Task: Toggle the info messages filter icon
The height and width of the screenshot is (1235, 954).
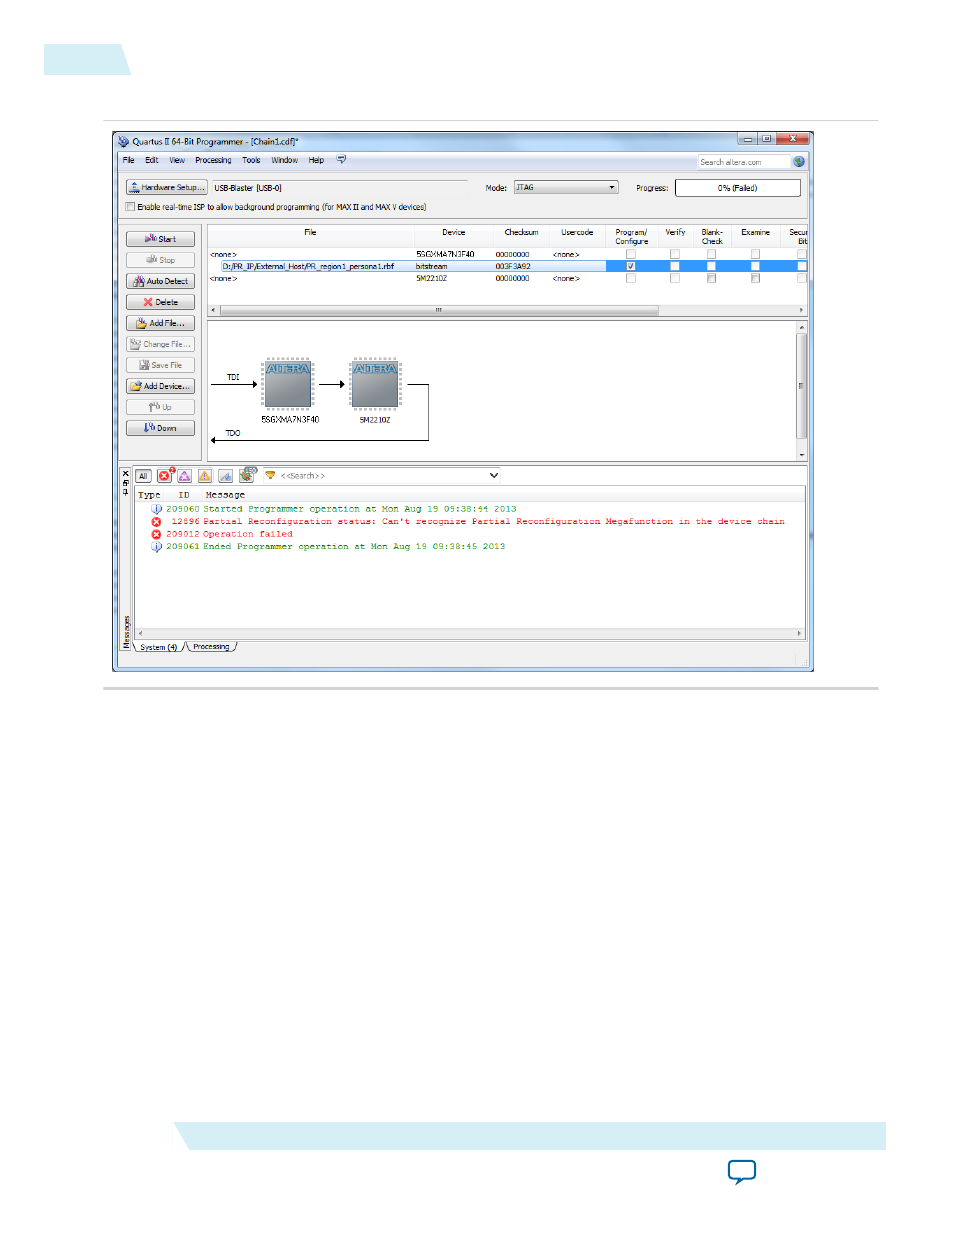Action: pos(225,476)
